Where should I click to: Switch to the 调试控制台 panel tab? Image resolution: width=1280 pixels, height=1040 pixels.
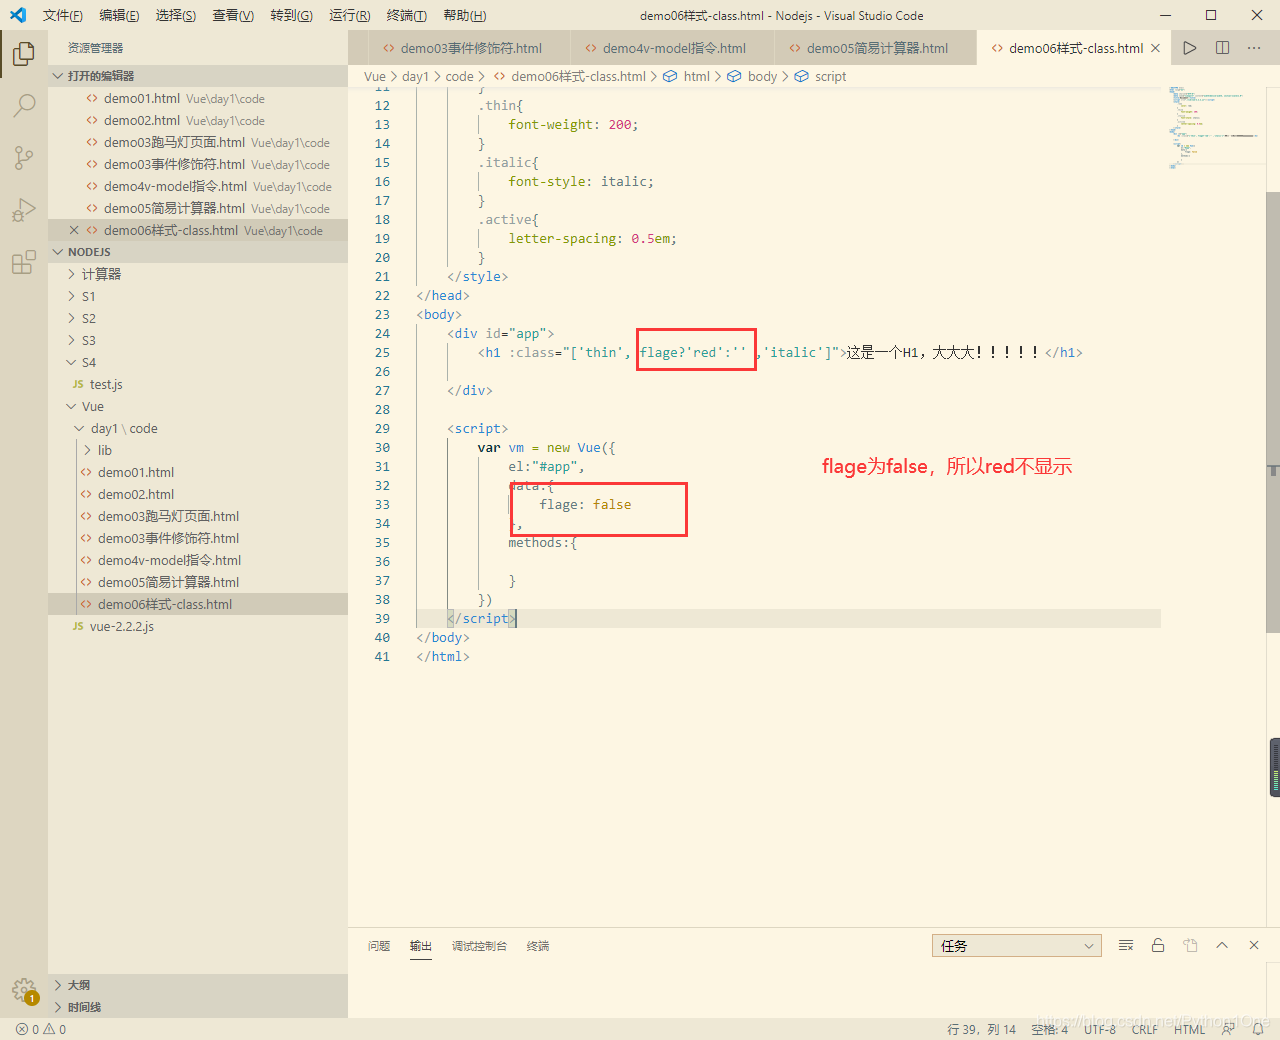pyautogui.click(x=479, y=946)
